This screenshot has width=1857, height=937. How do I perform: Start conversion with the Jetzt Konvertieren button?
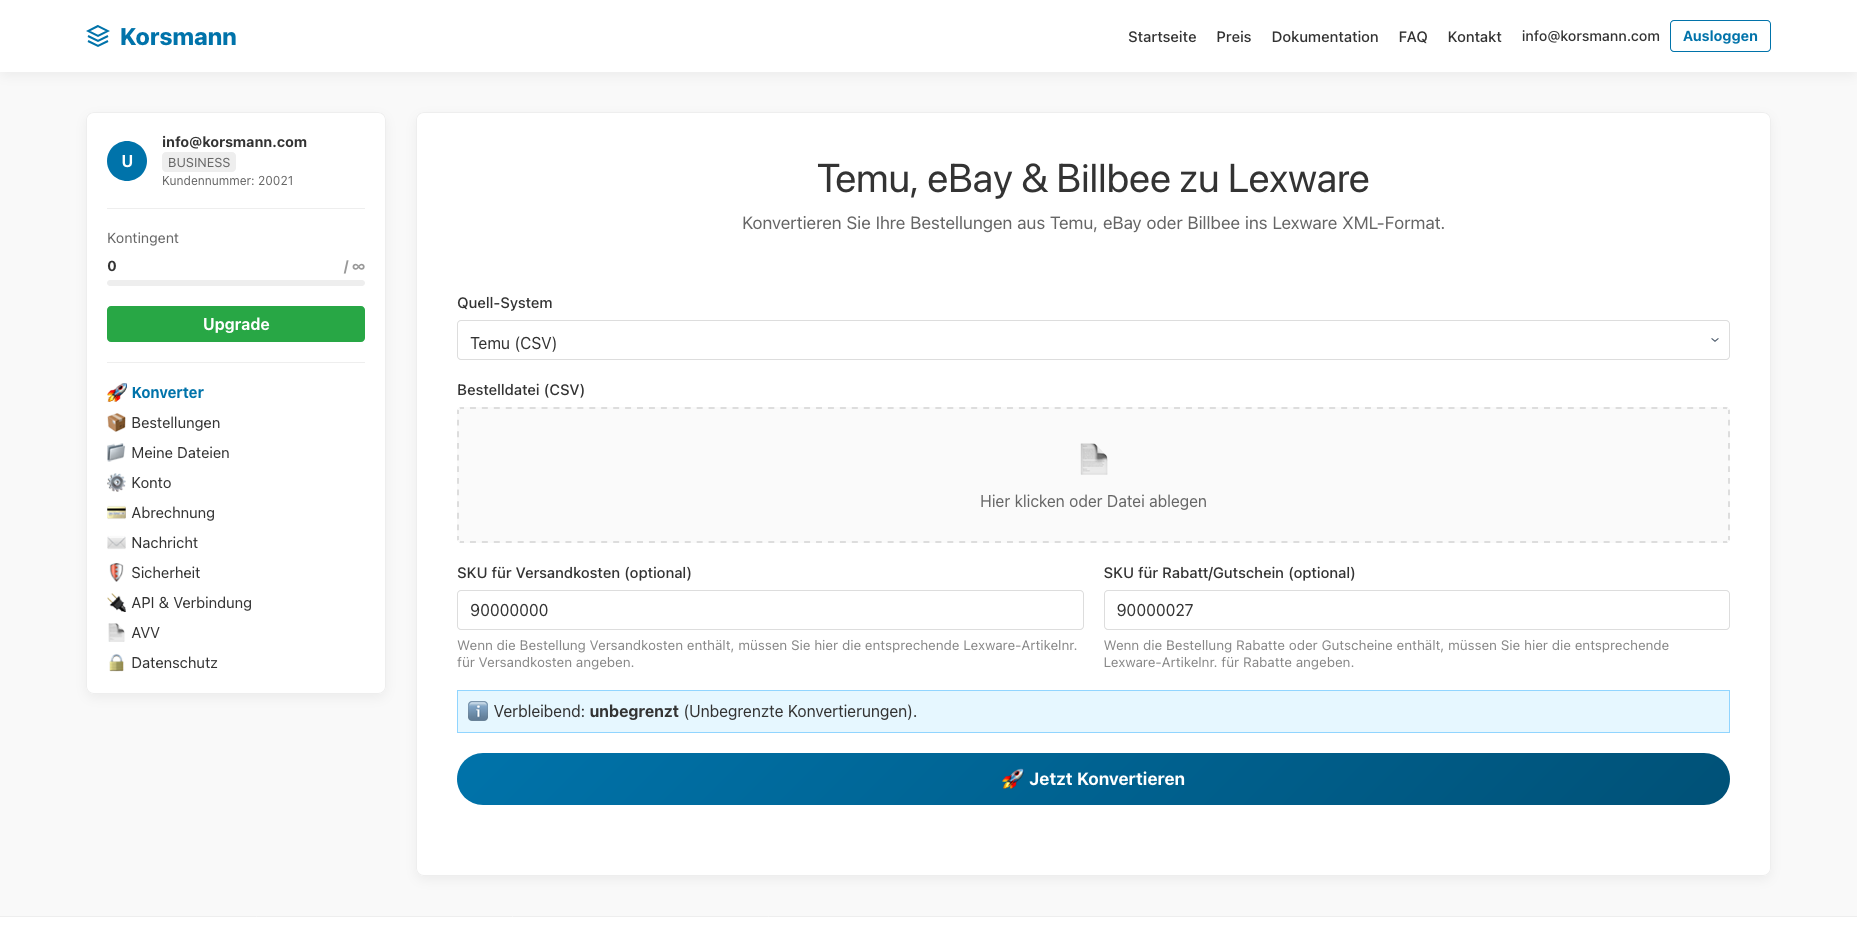[x=1093, y=779]
